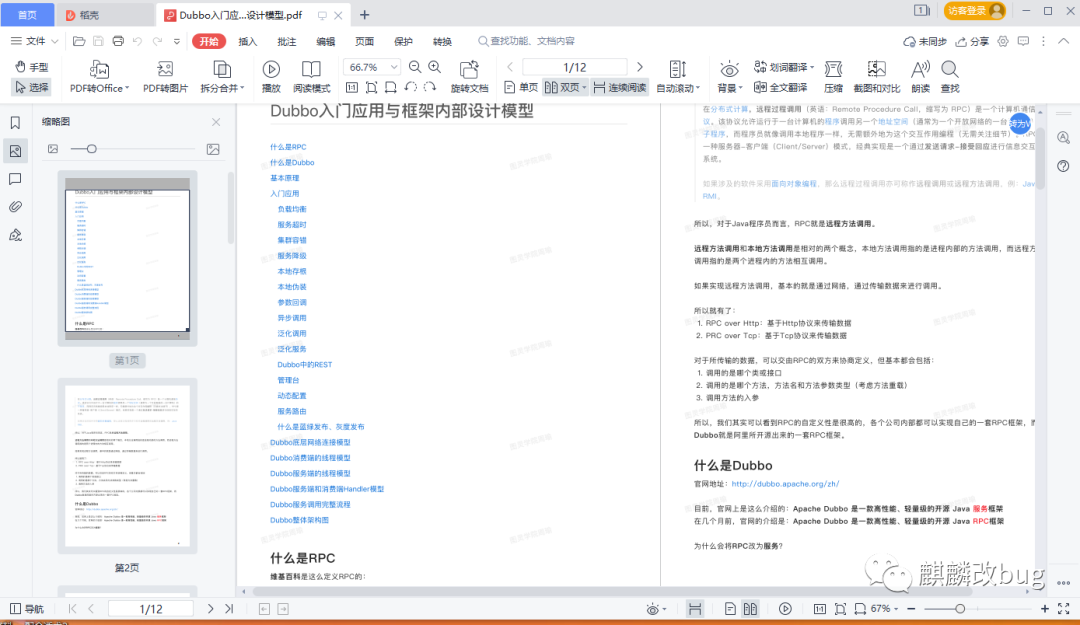Switch to the Edit ribbon tab
The width and height of the screenshot is (1080, 625).
[325, 41]
